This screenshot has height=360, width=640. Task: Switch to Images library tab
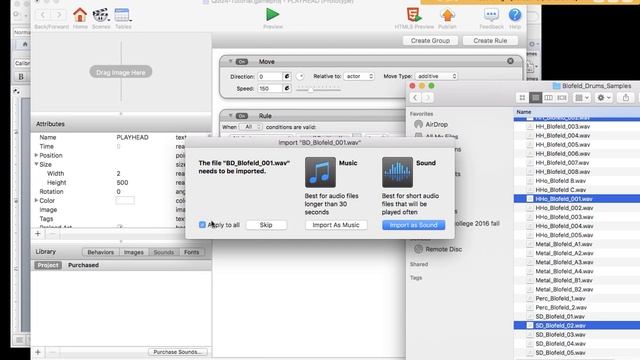tap(134, 252)
